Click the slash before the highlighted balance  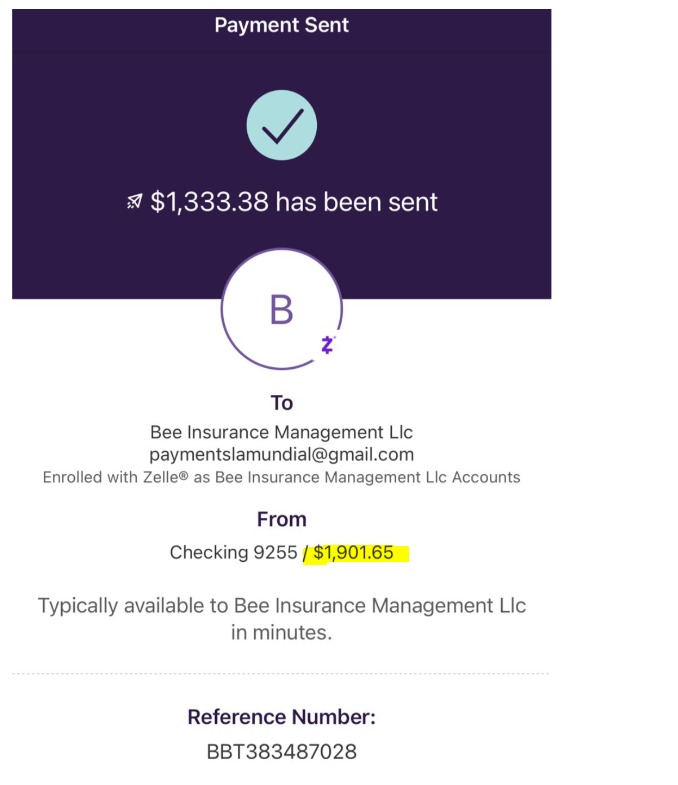click(x=307, y=552)
